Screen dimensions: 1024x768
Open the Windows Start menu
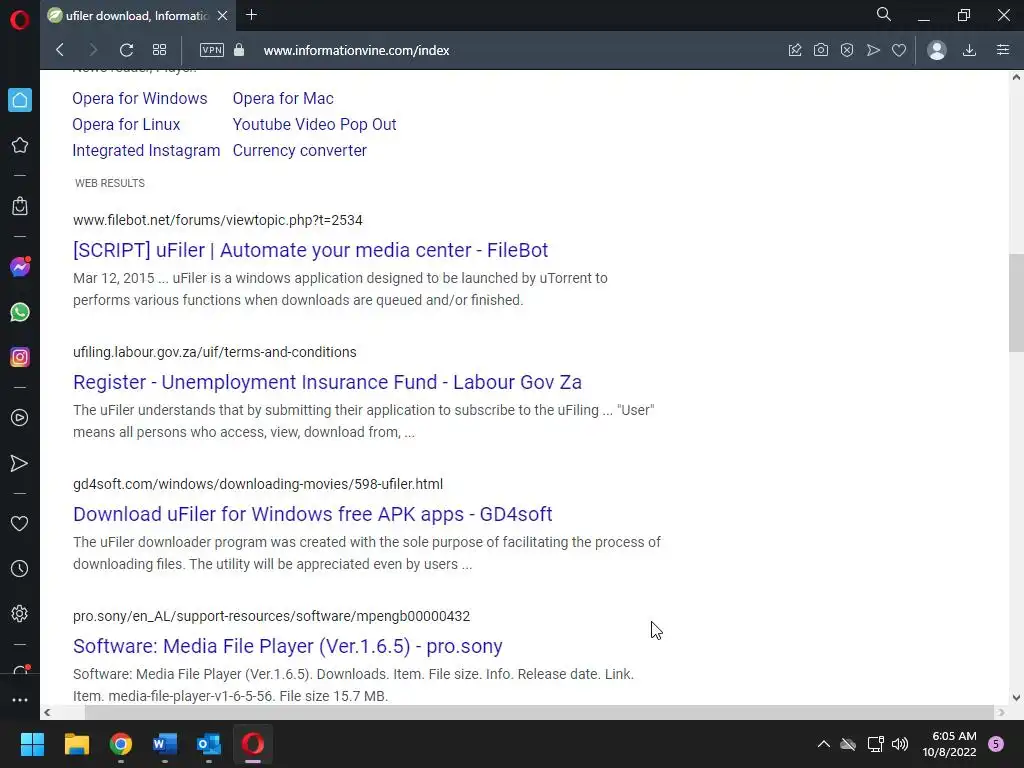(32, 744)
